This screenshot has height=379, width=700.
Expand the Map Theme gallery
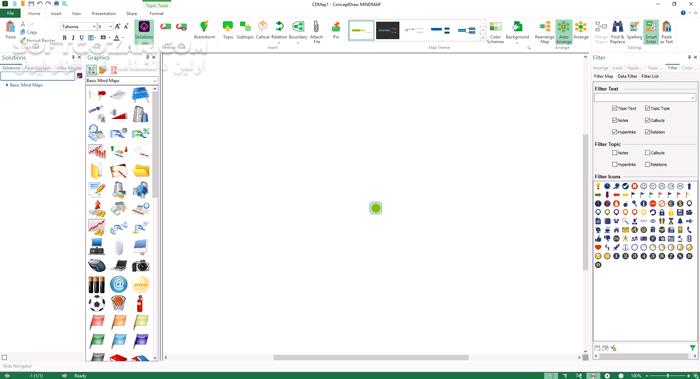pos(483,38)
